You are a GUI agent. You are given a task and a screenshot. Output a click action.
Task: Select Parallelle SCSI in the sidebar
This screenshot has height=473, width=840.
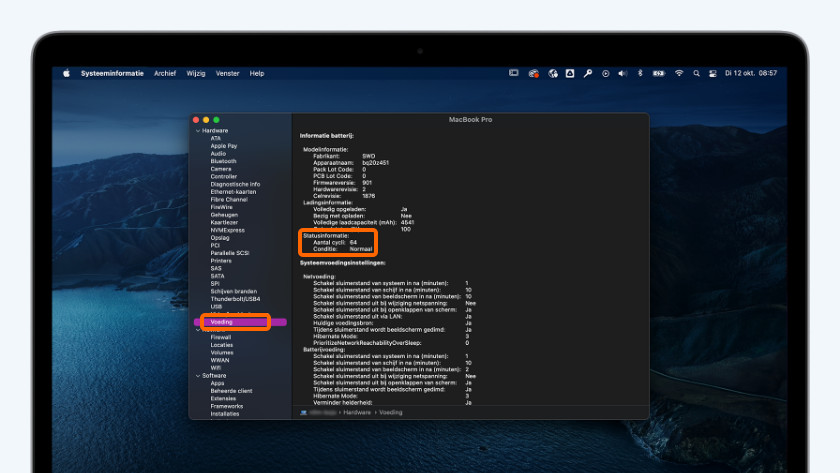(x=229, y=253)
